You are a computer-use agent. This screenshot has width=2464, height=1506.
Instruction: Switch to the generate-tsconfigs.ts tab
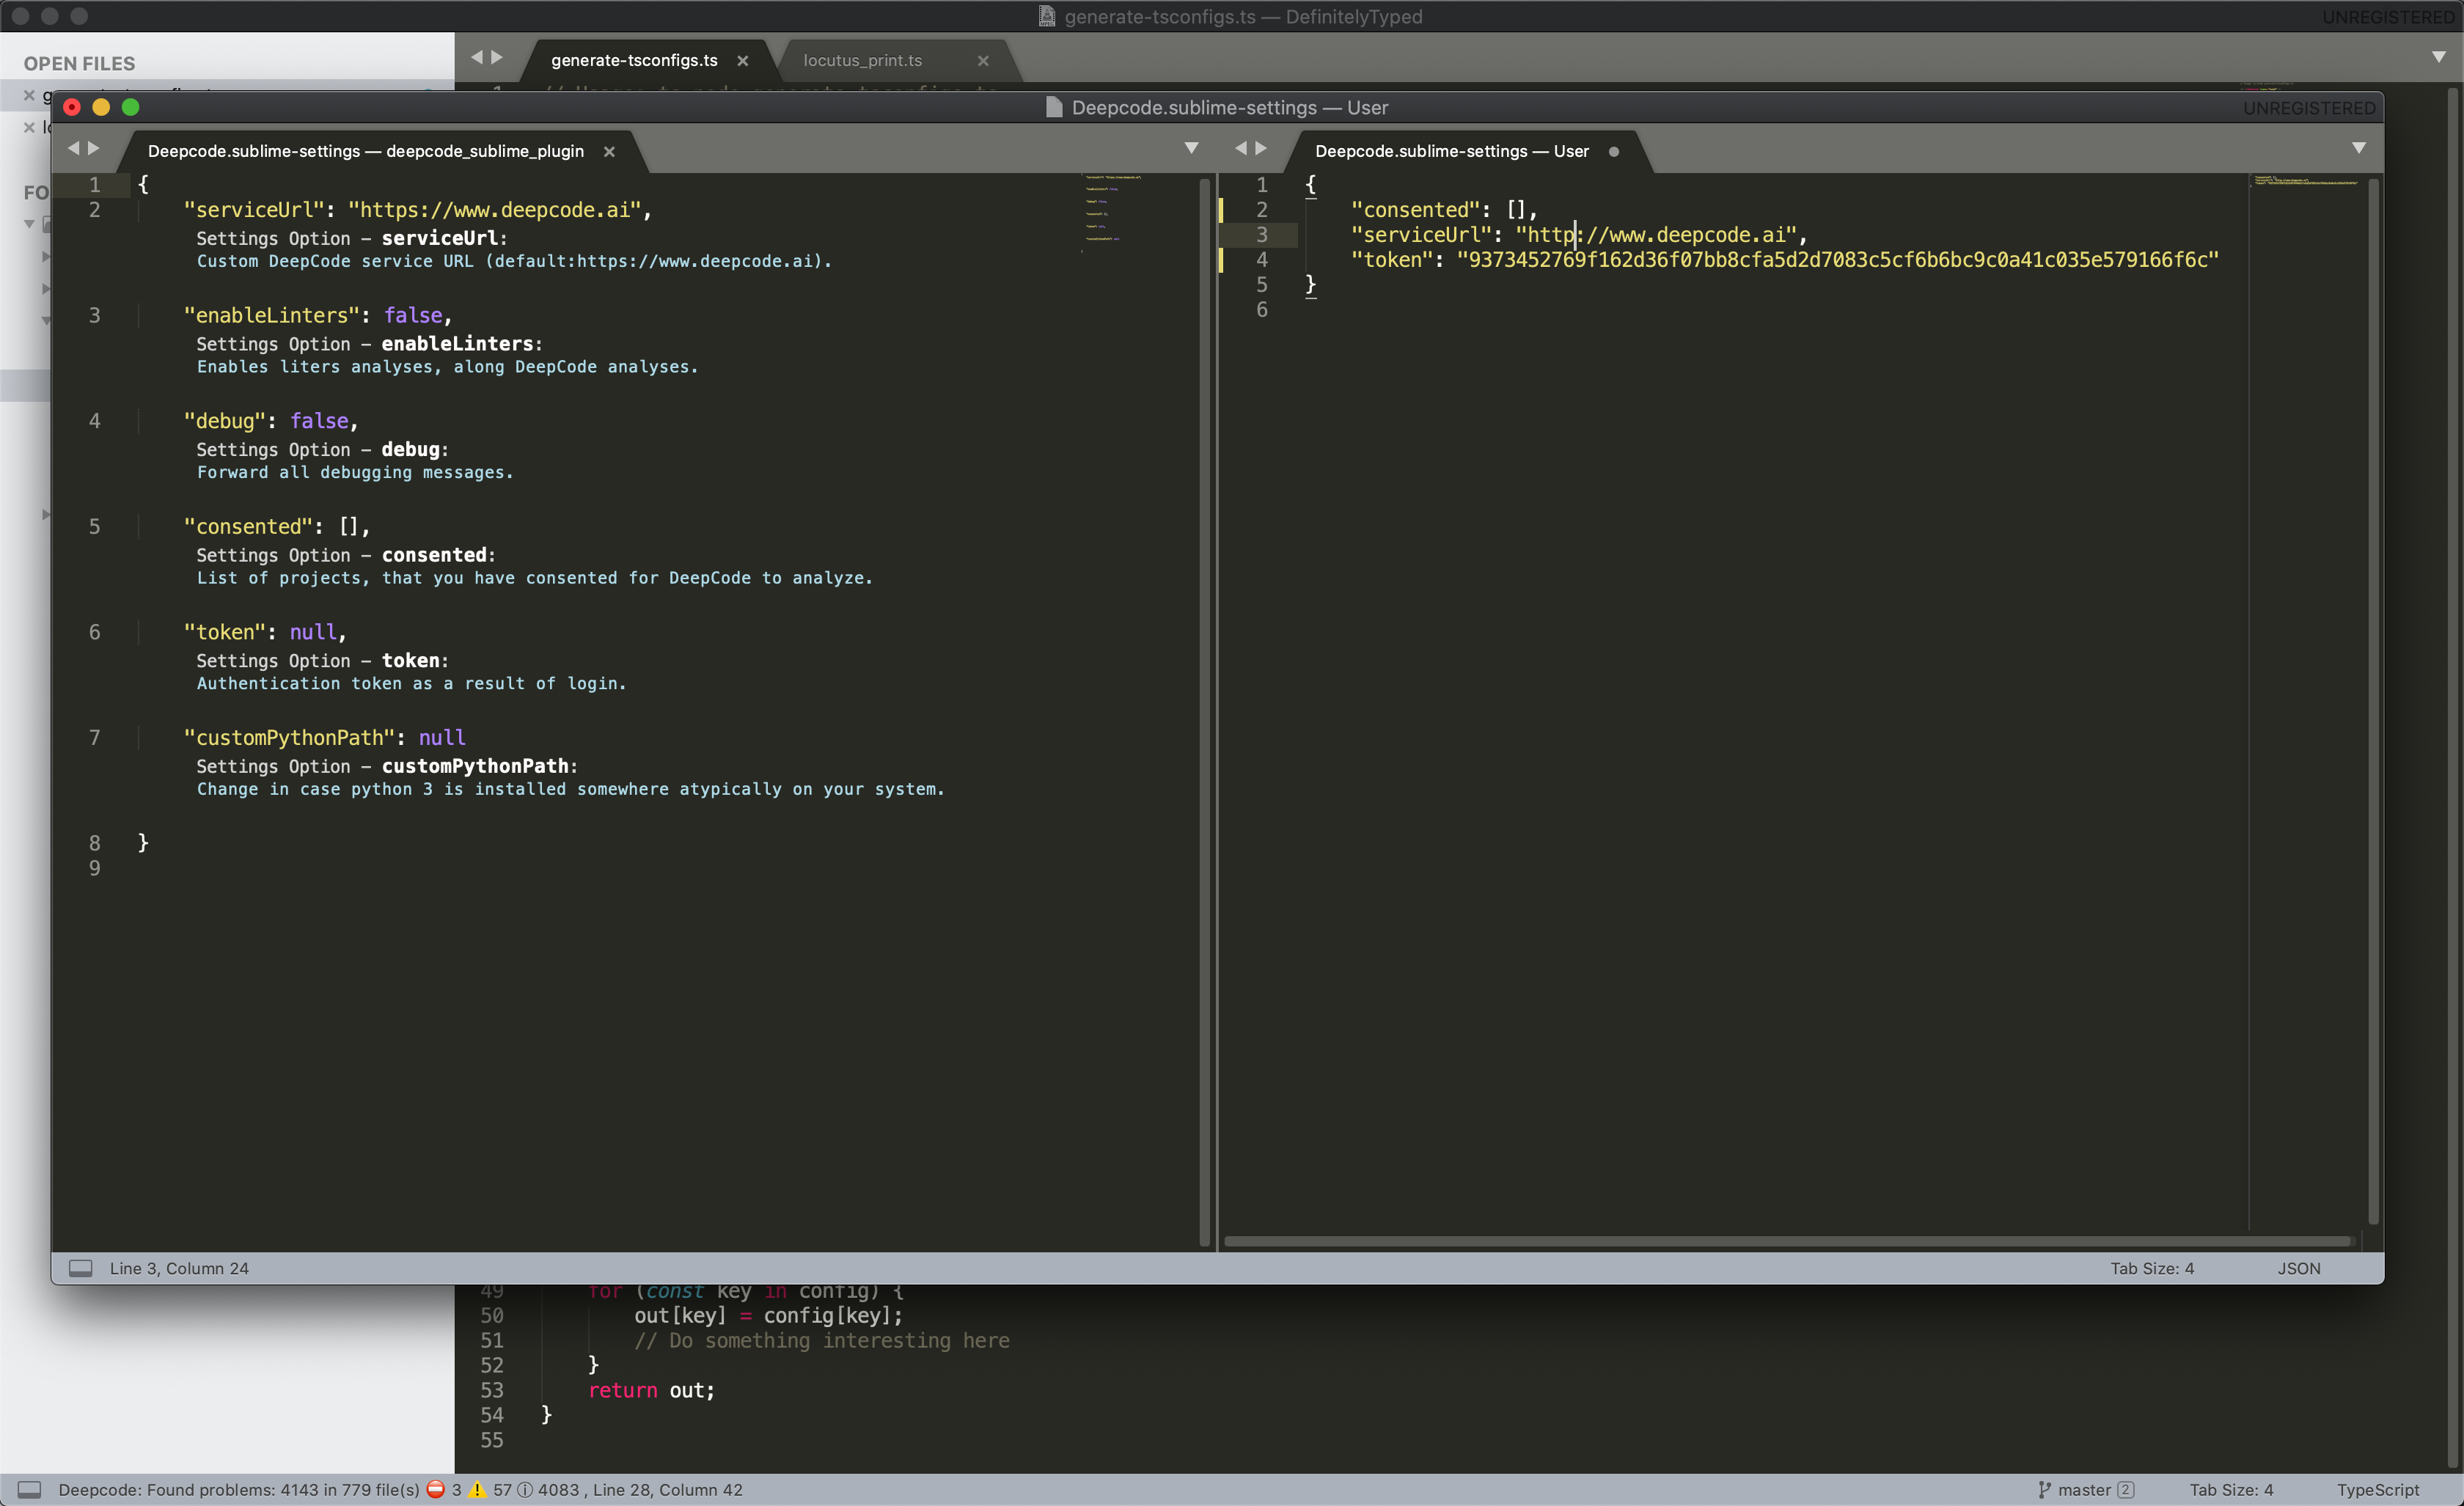(634, 60)
